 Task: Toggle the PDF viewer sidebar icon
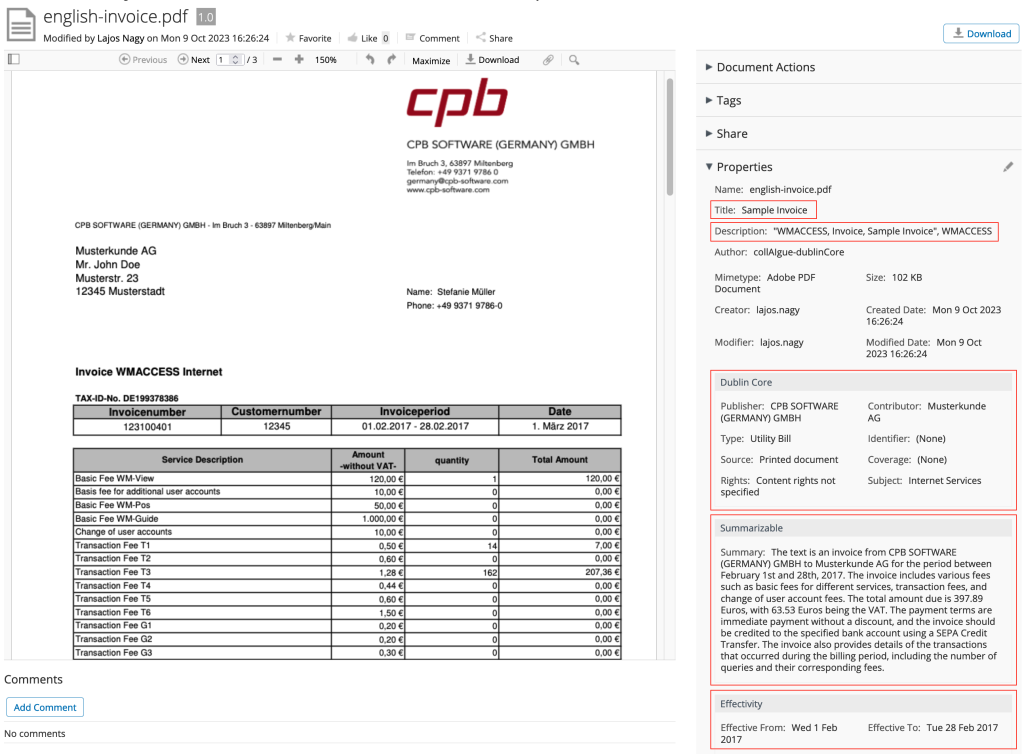pos(14,59)
